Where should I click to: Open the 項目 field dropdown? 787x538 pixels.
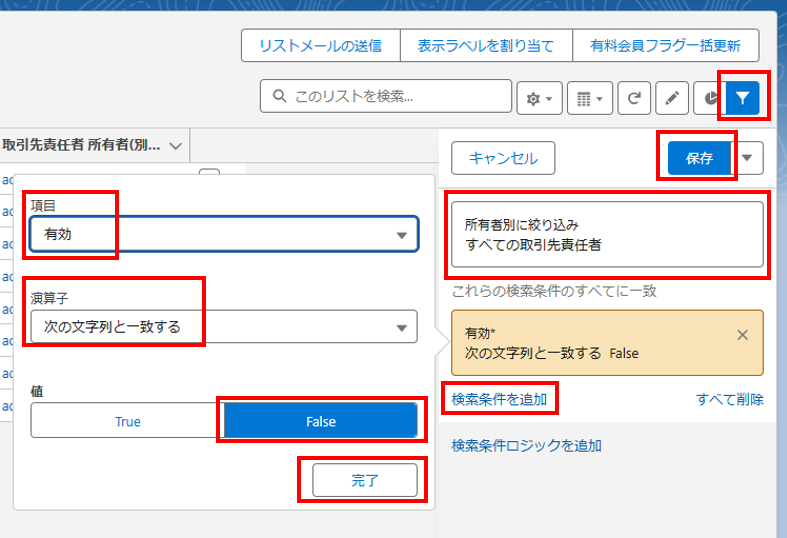click(x=224, y=234)
